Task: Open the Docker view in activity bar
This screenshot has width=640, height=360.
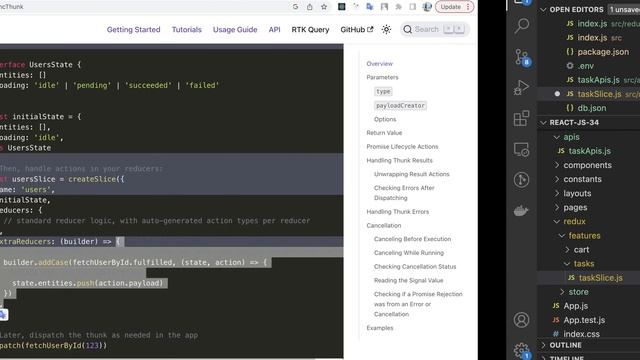Action: click(522, 211)
